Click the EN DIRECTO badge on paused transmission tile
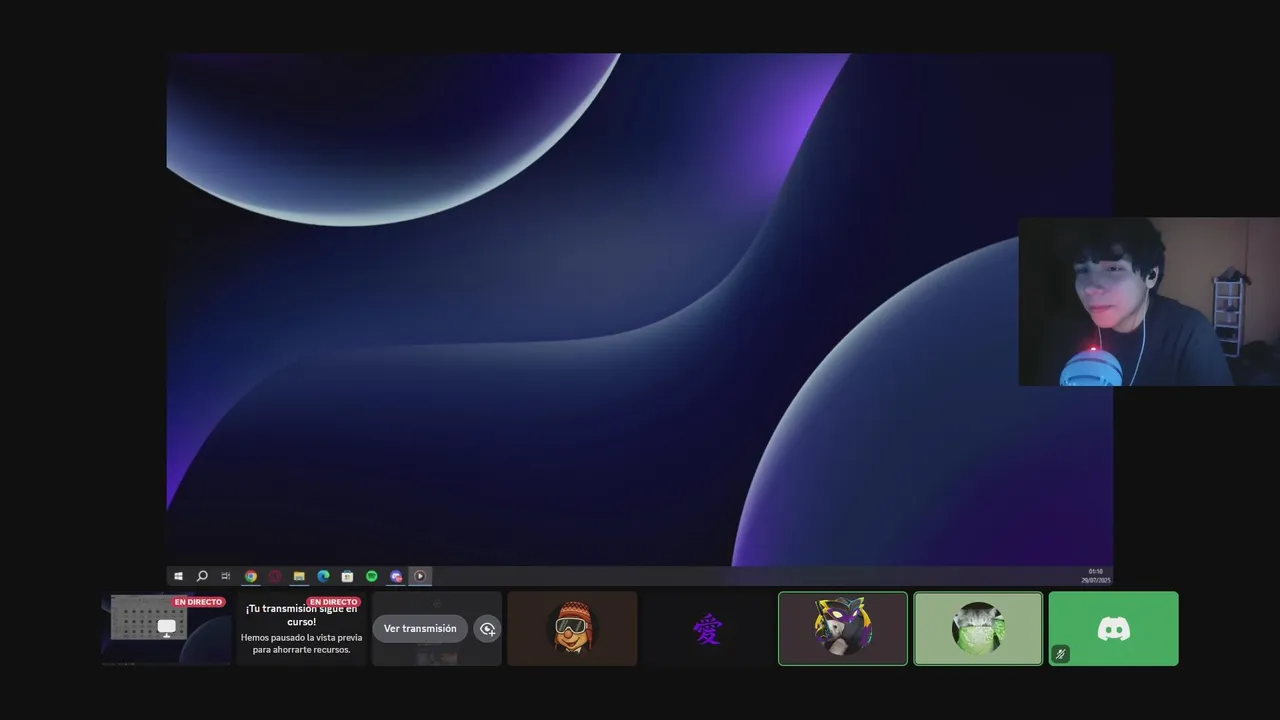 point(334,602)
